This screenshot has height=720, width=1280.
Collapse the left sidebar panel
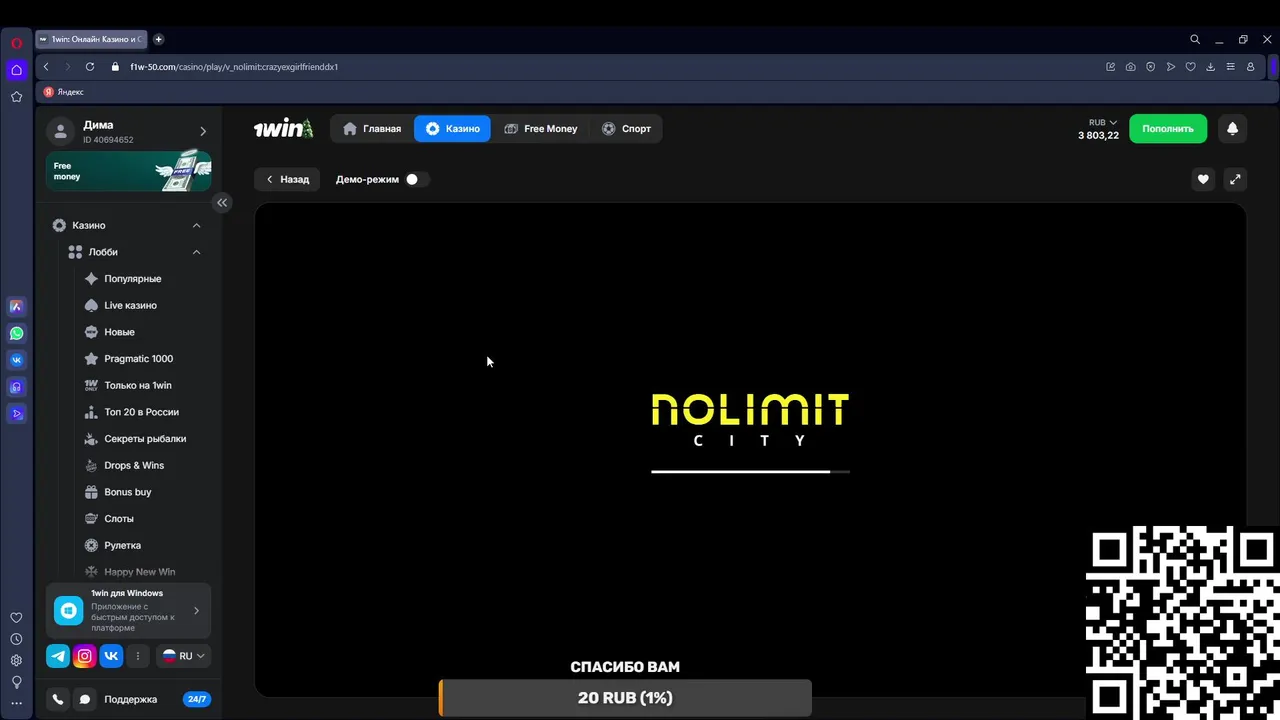click(222, 203)
